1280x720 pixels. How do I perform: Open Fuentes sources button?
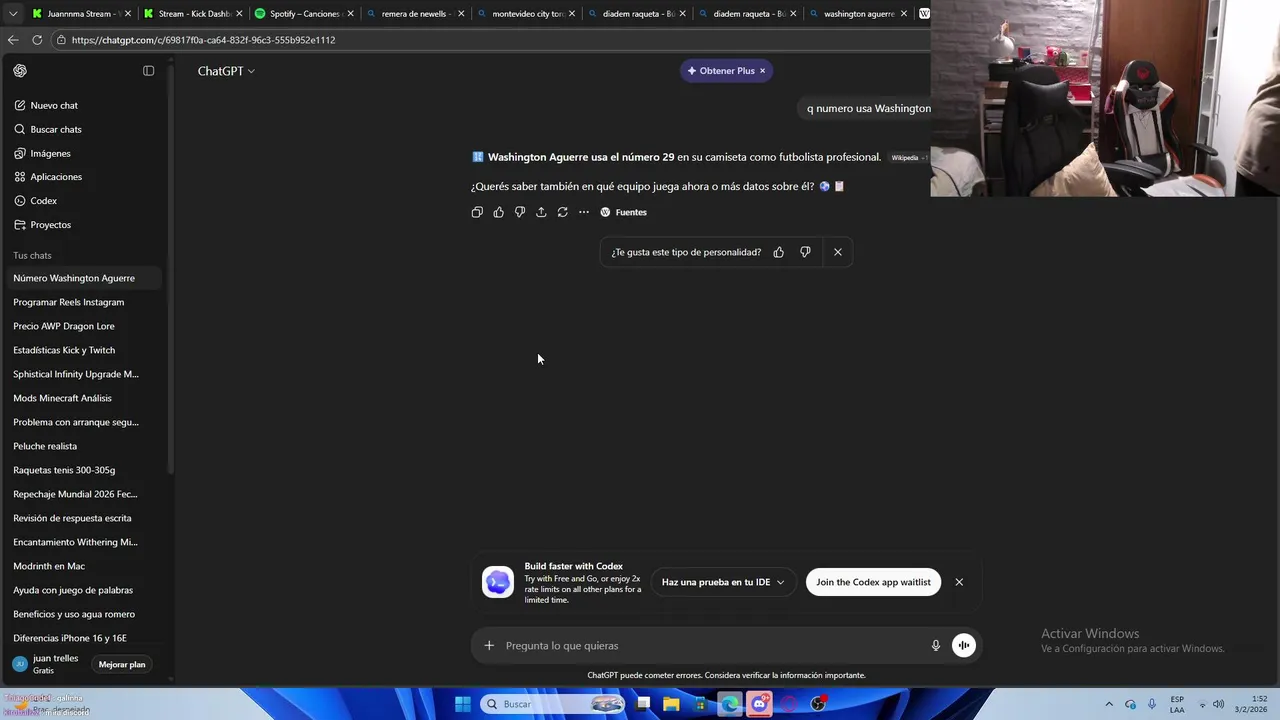pos(623,212)
